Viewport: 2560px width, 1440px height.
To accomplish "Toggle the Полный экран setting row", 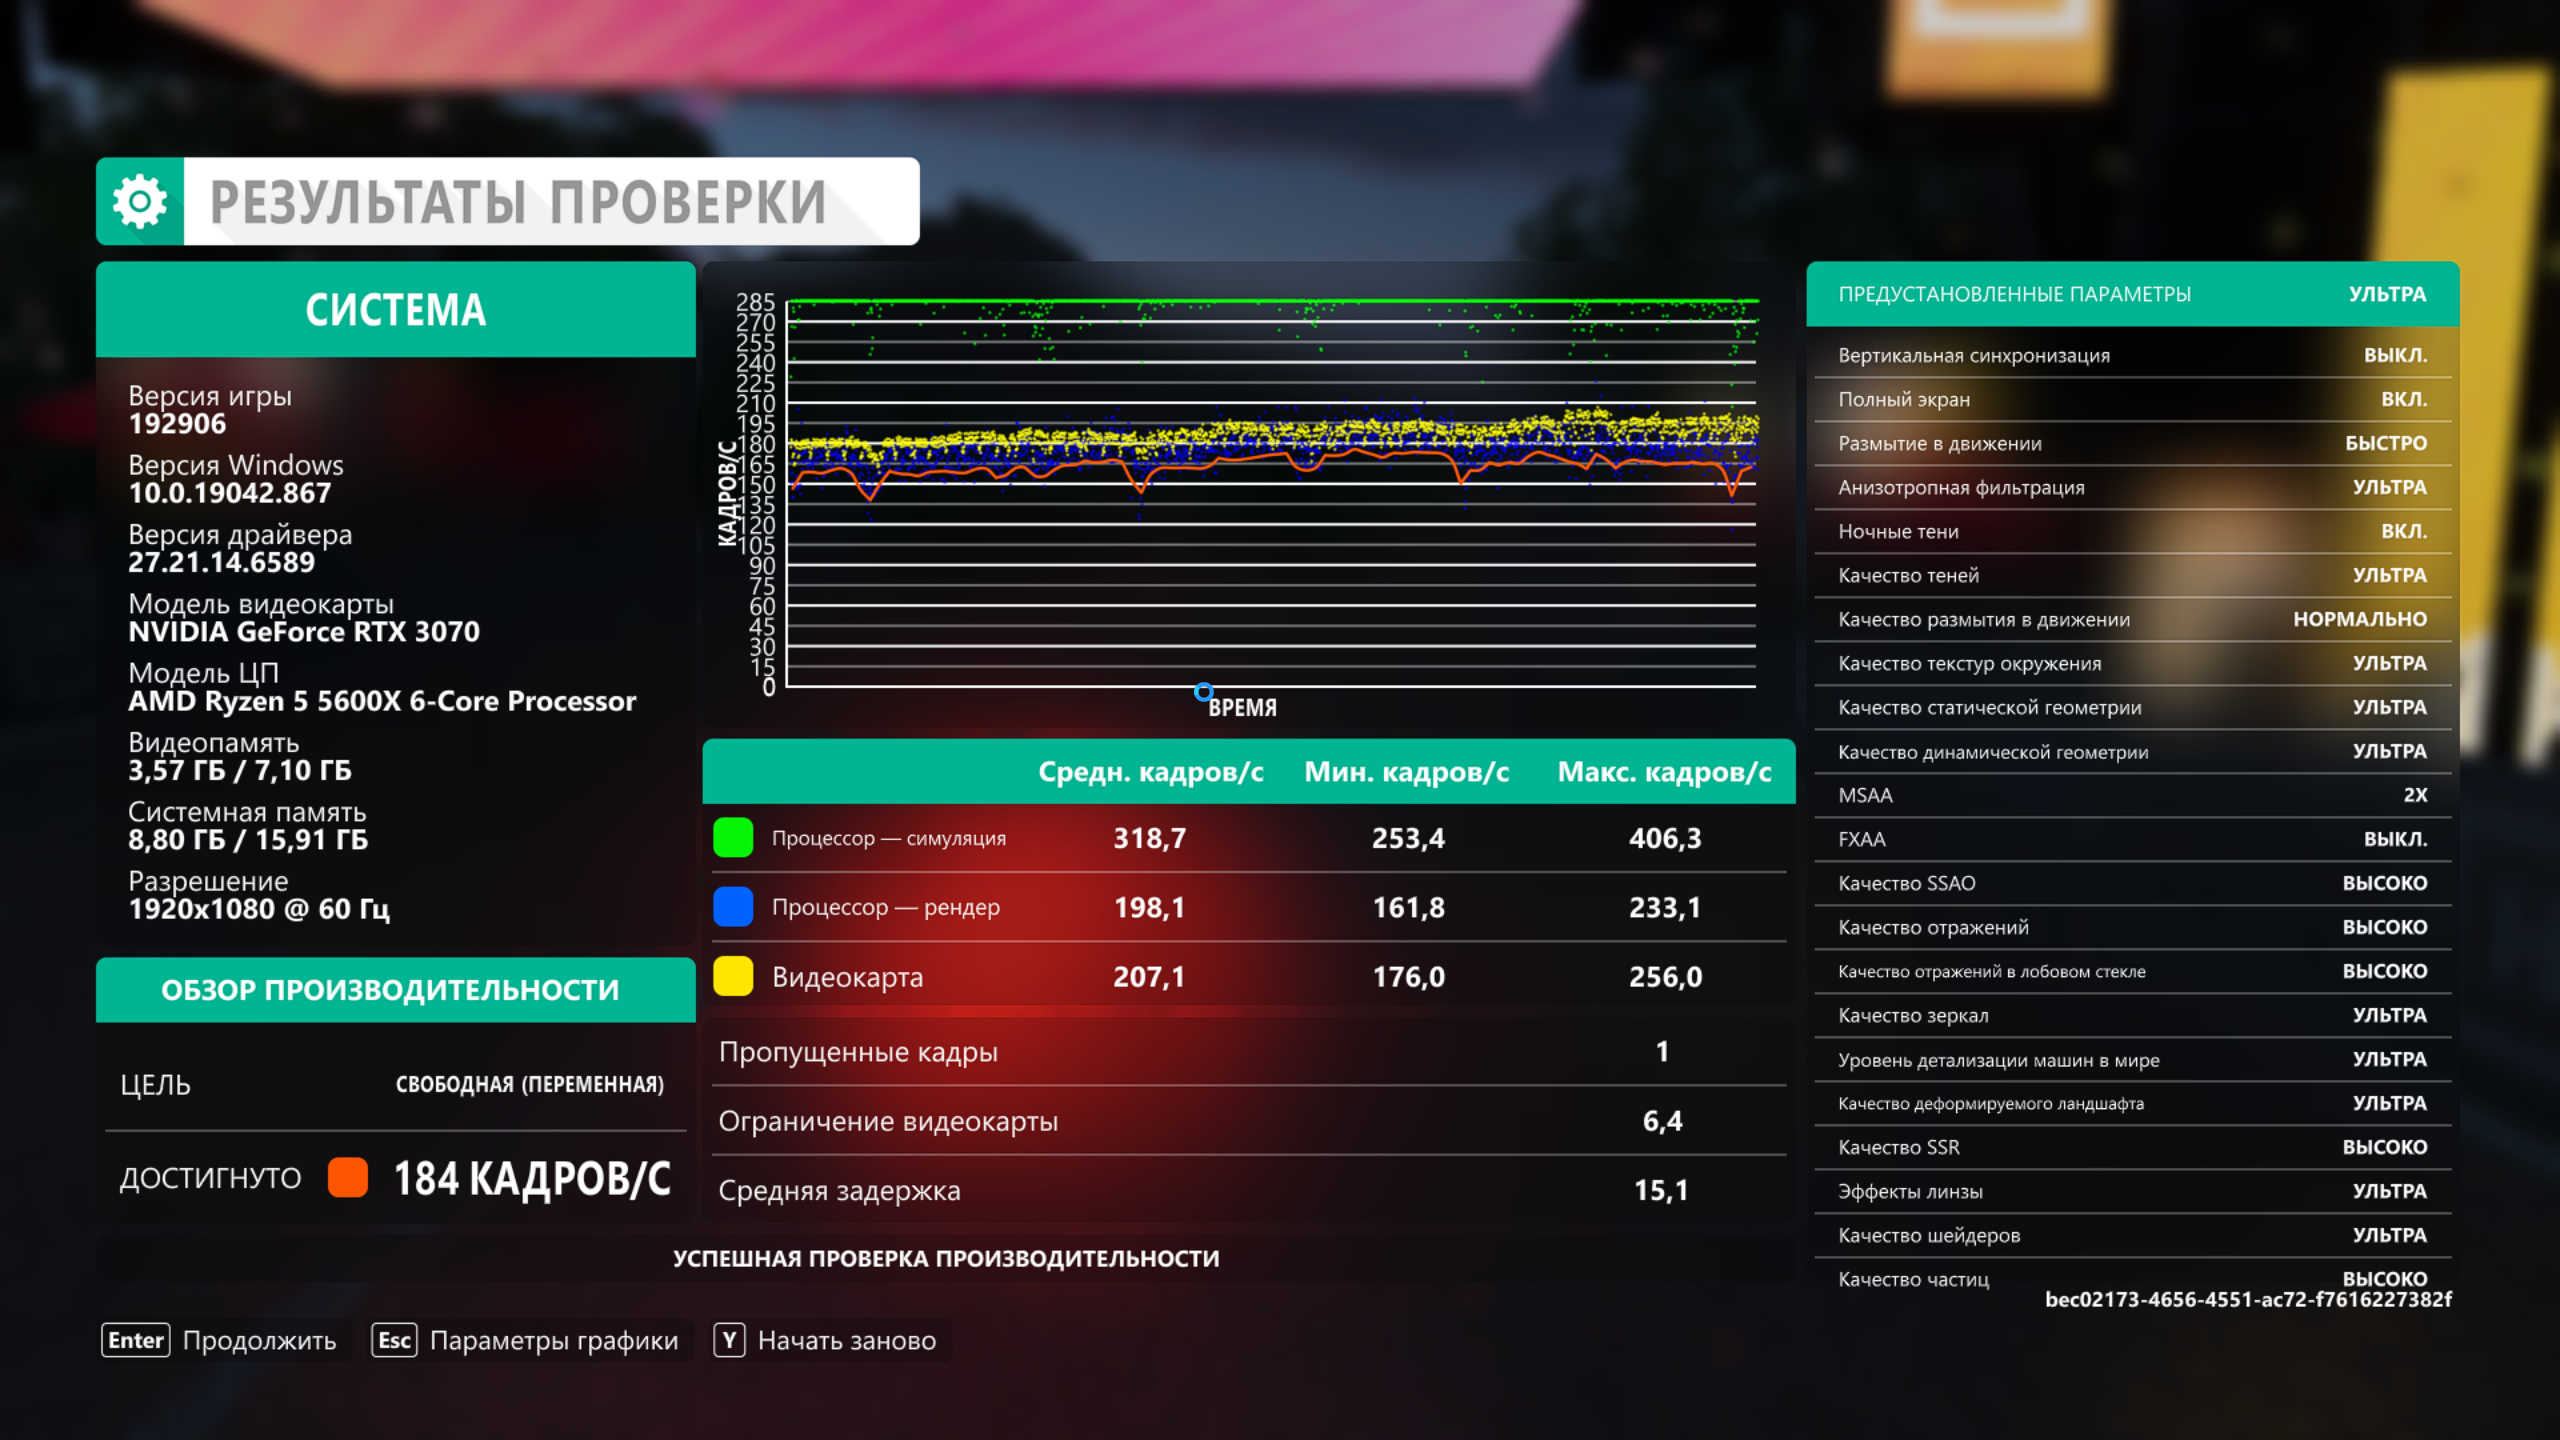I will click(2132, 400).
